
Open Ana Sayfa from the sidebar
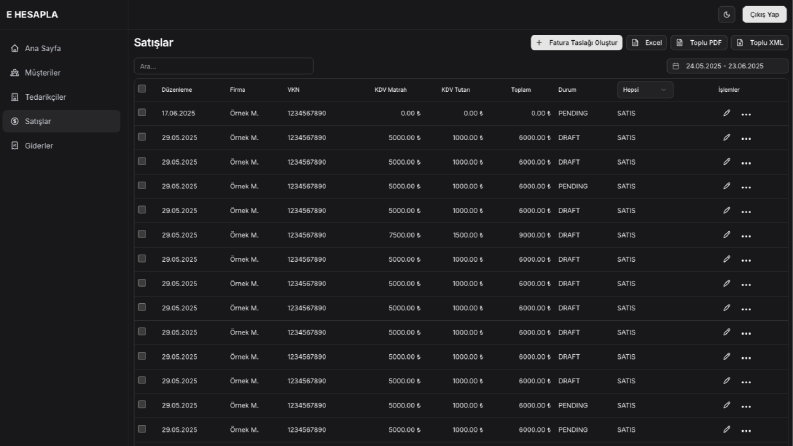coord(61,49)
